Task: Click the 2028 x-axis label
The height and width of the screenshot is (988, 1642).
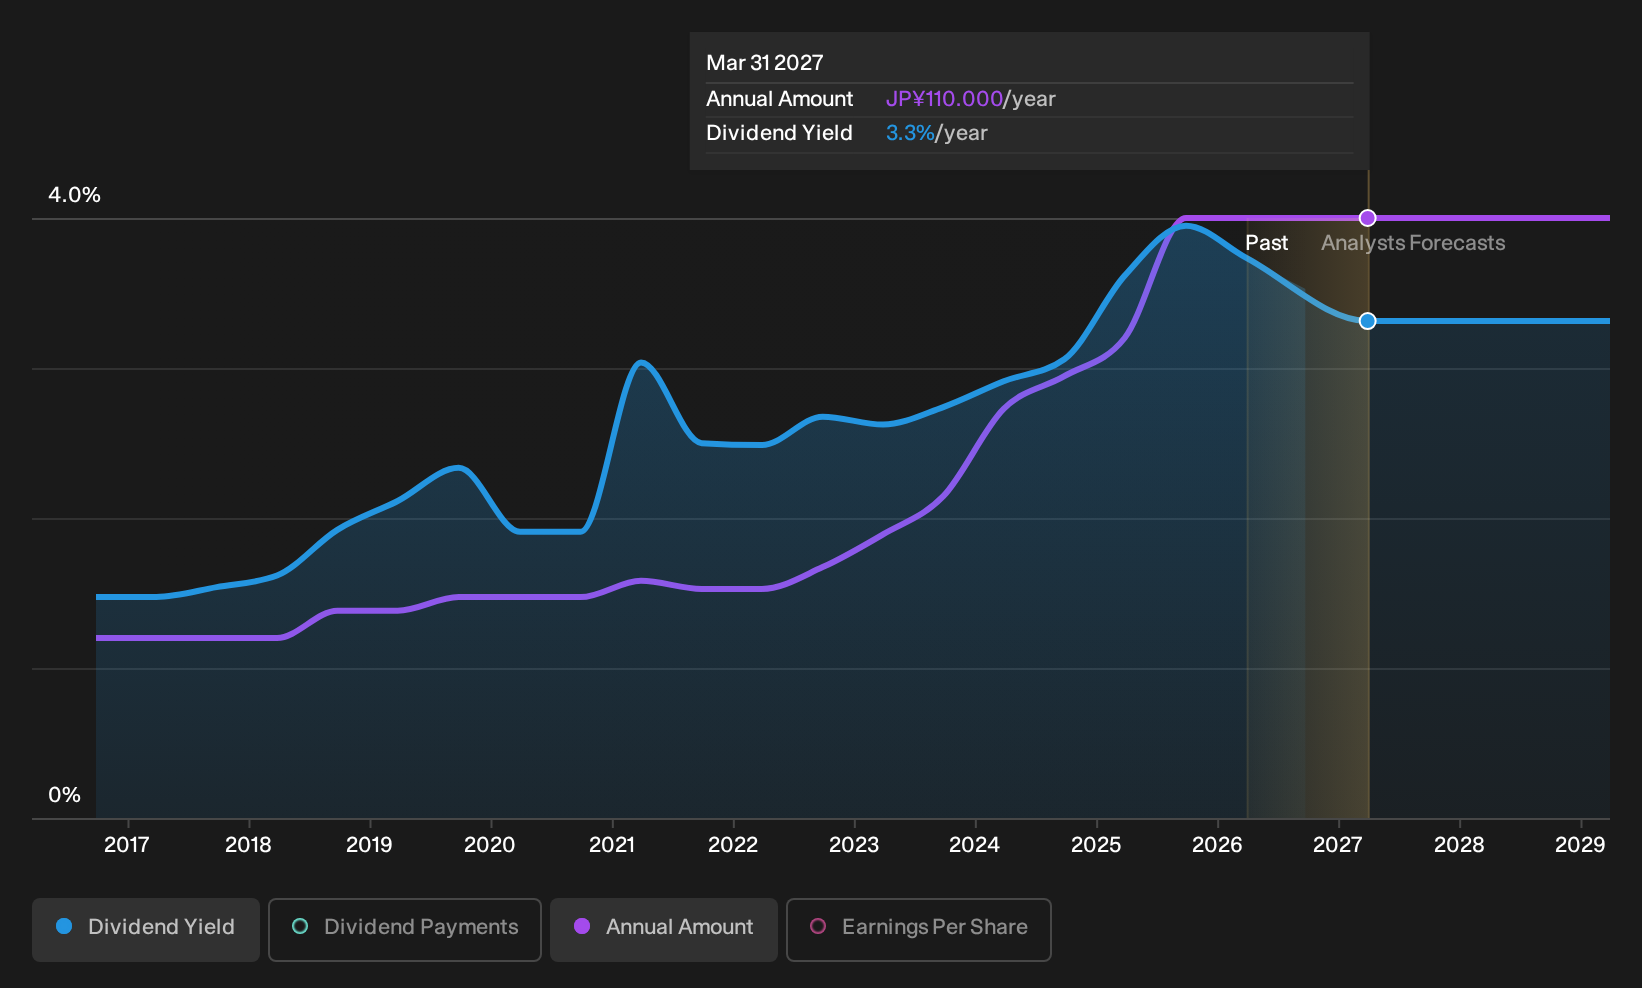Action: (1459, 845)
